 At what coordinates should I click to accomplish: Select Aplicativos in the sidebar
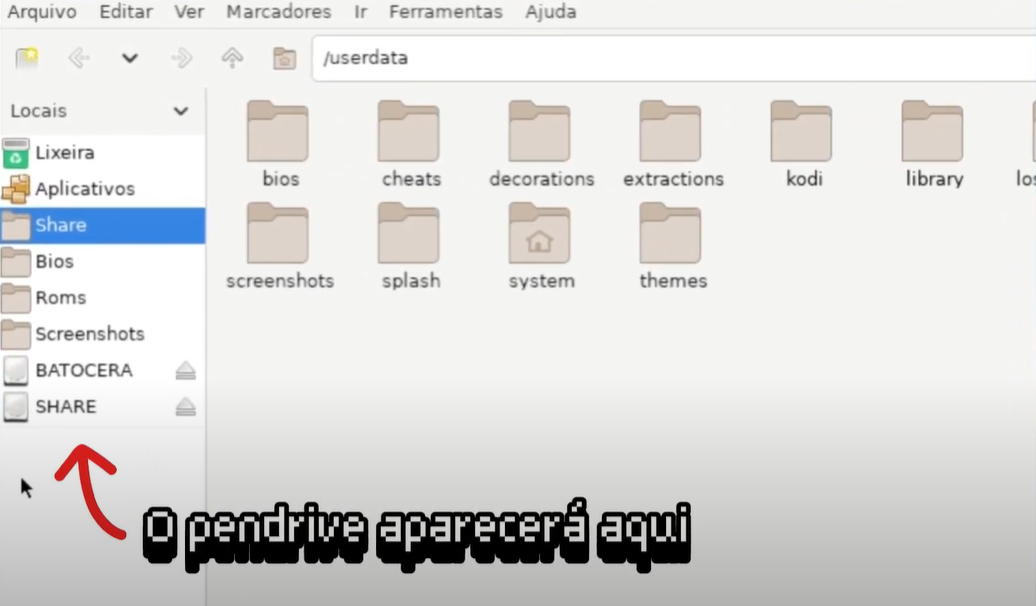click(x=84, y=189)
